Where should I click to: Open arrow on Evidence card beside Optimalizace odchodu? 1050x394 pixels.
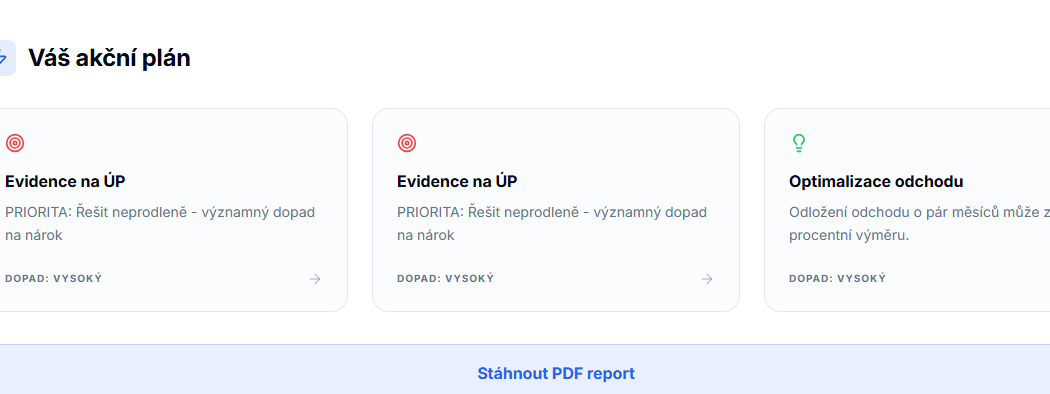coord(707,279)
